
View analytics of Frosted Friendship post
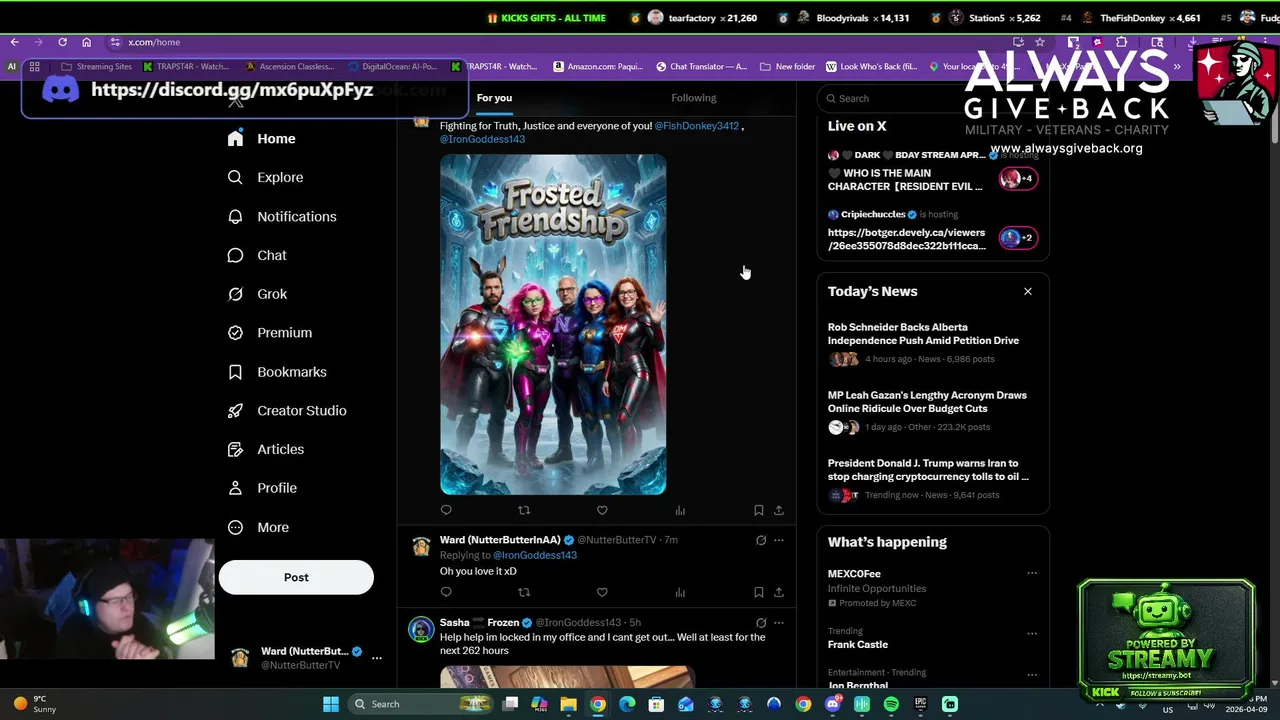(680, 511)
